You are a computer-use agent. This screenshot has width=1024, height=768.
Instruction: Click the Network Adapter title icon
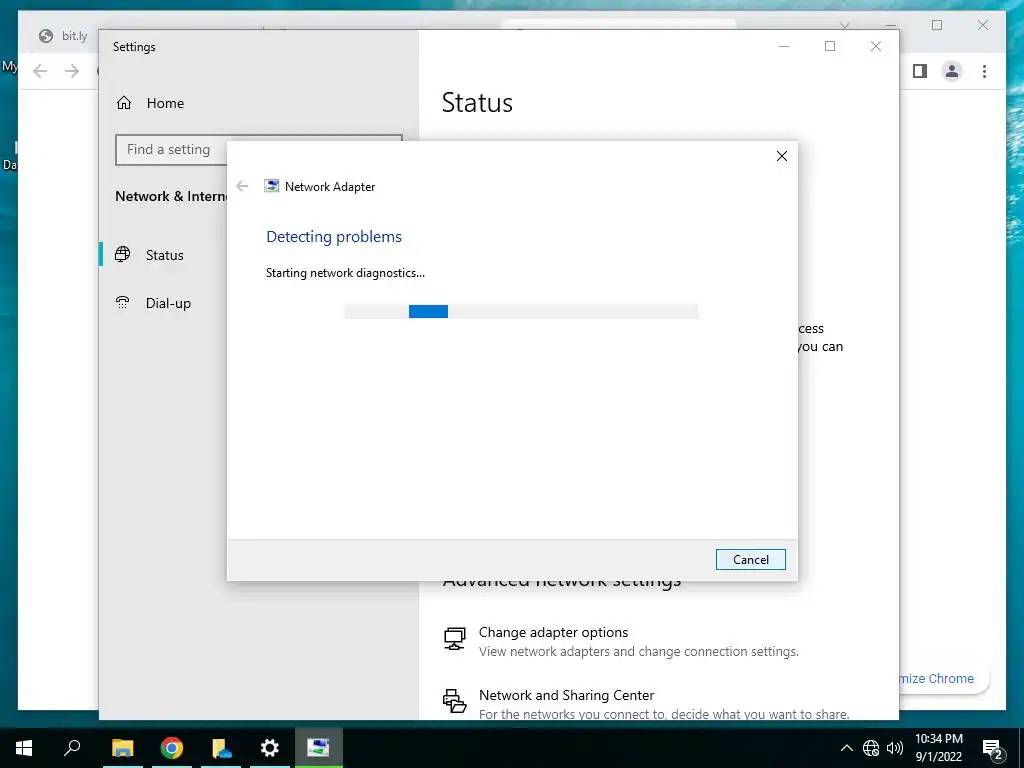[271, 186]
